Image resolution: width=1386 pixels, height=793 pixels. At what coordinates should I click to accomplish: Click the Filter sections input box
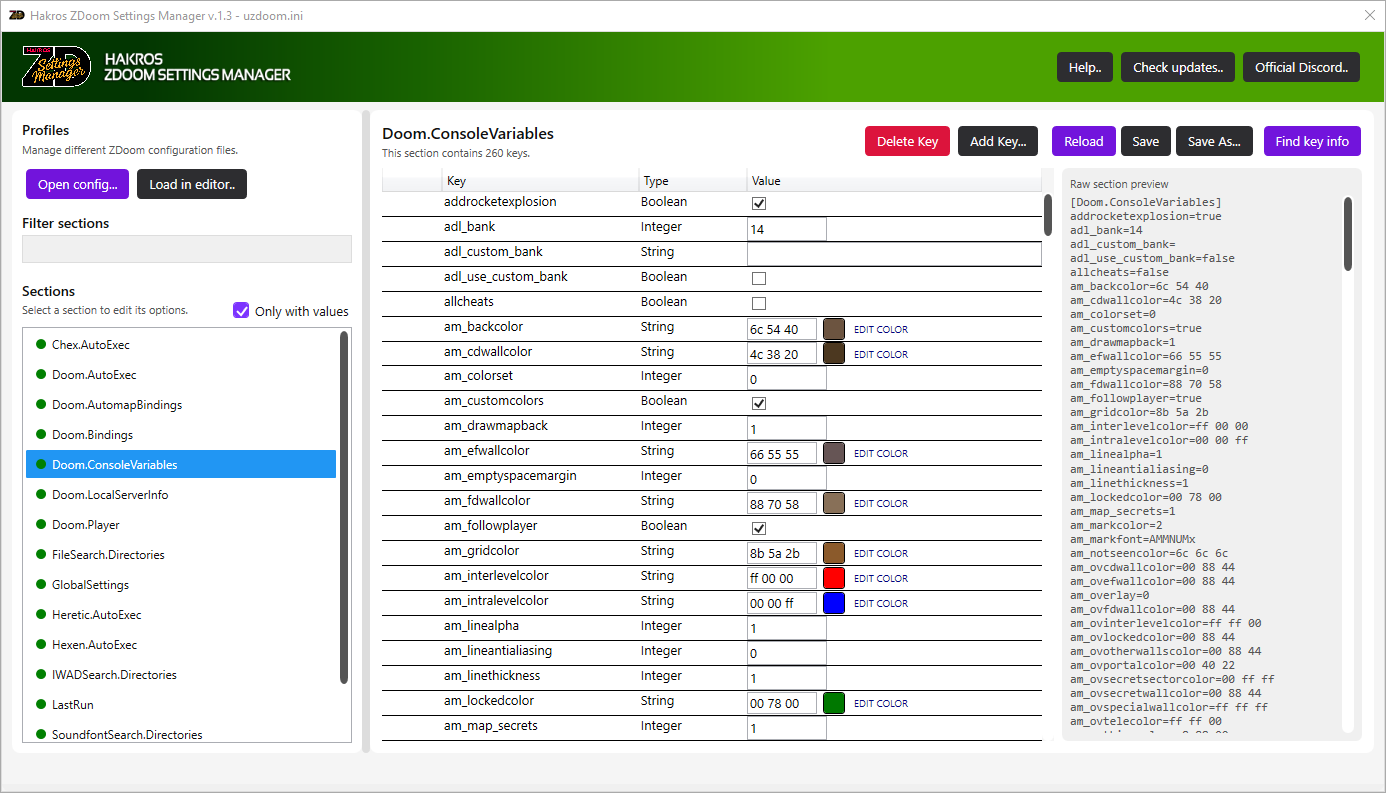point(187,249)
